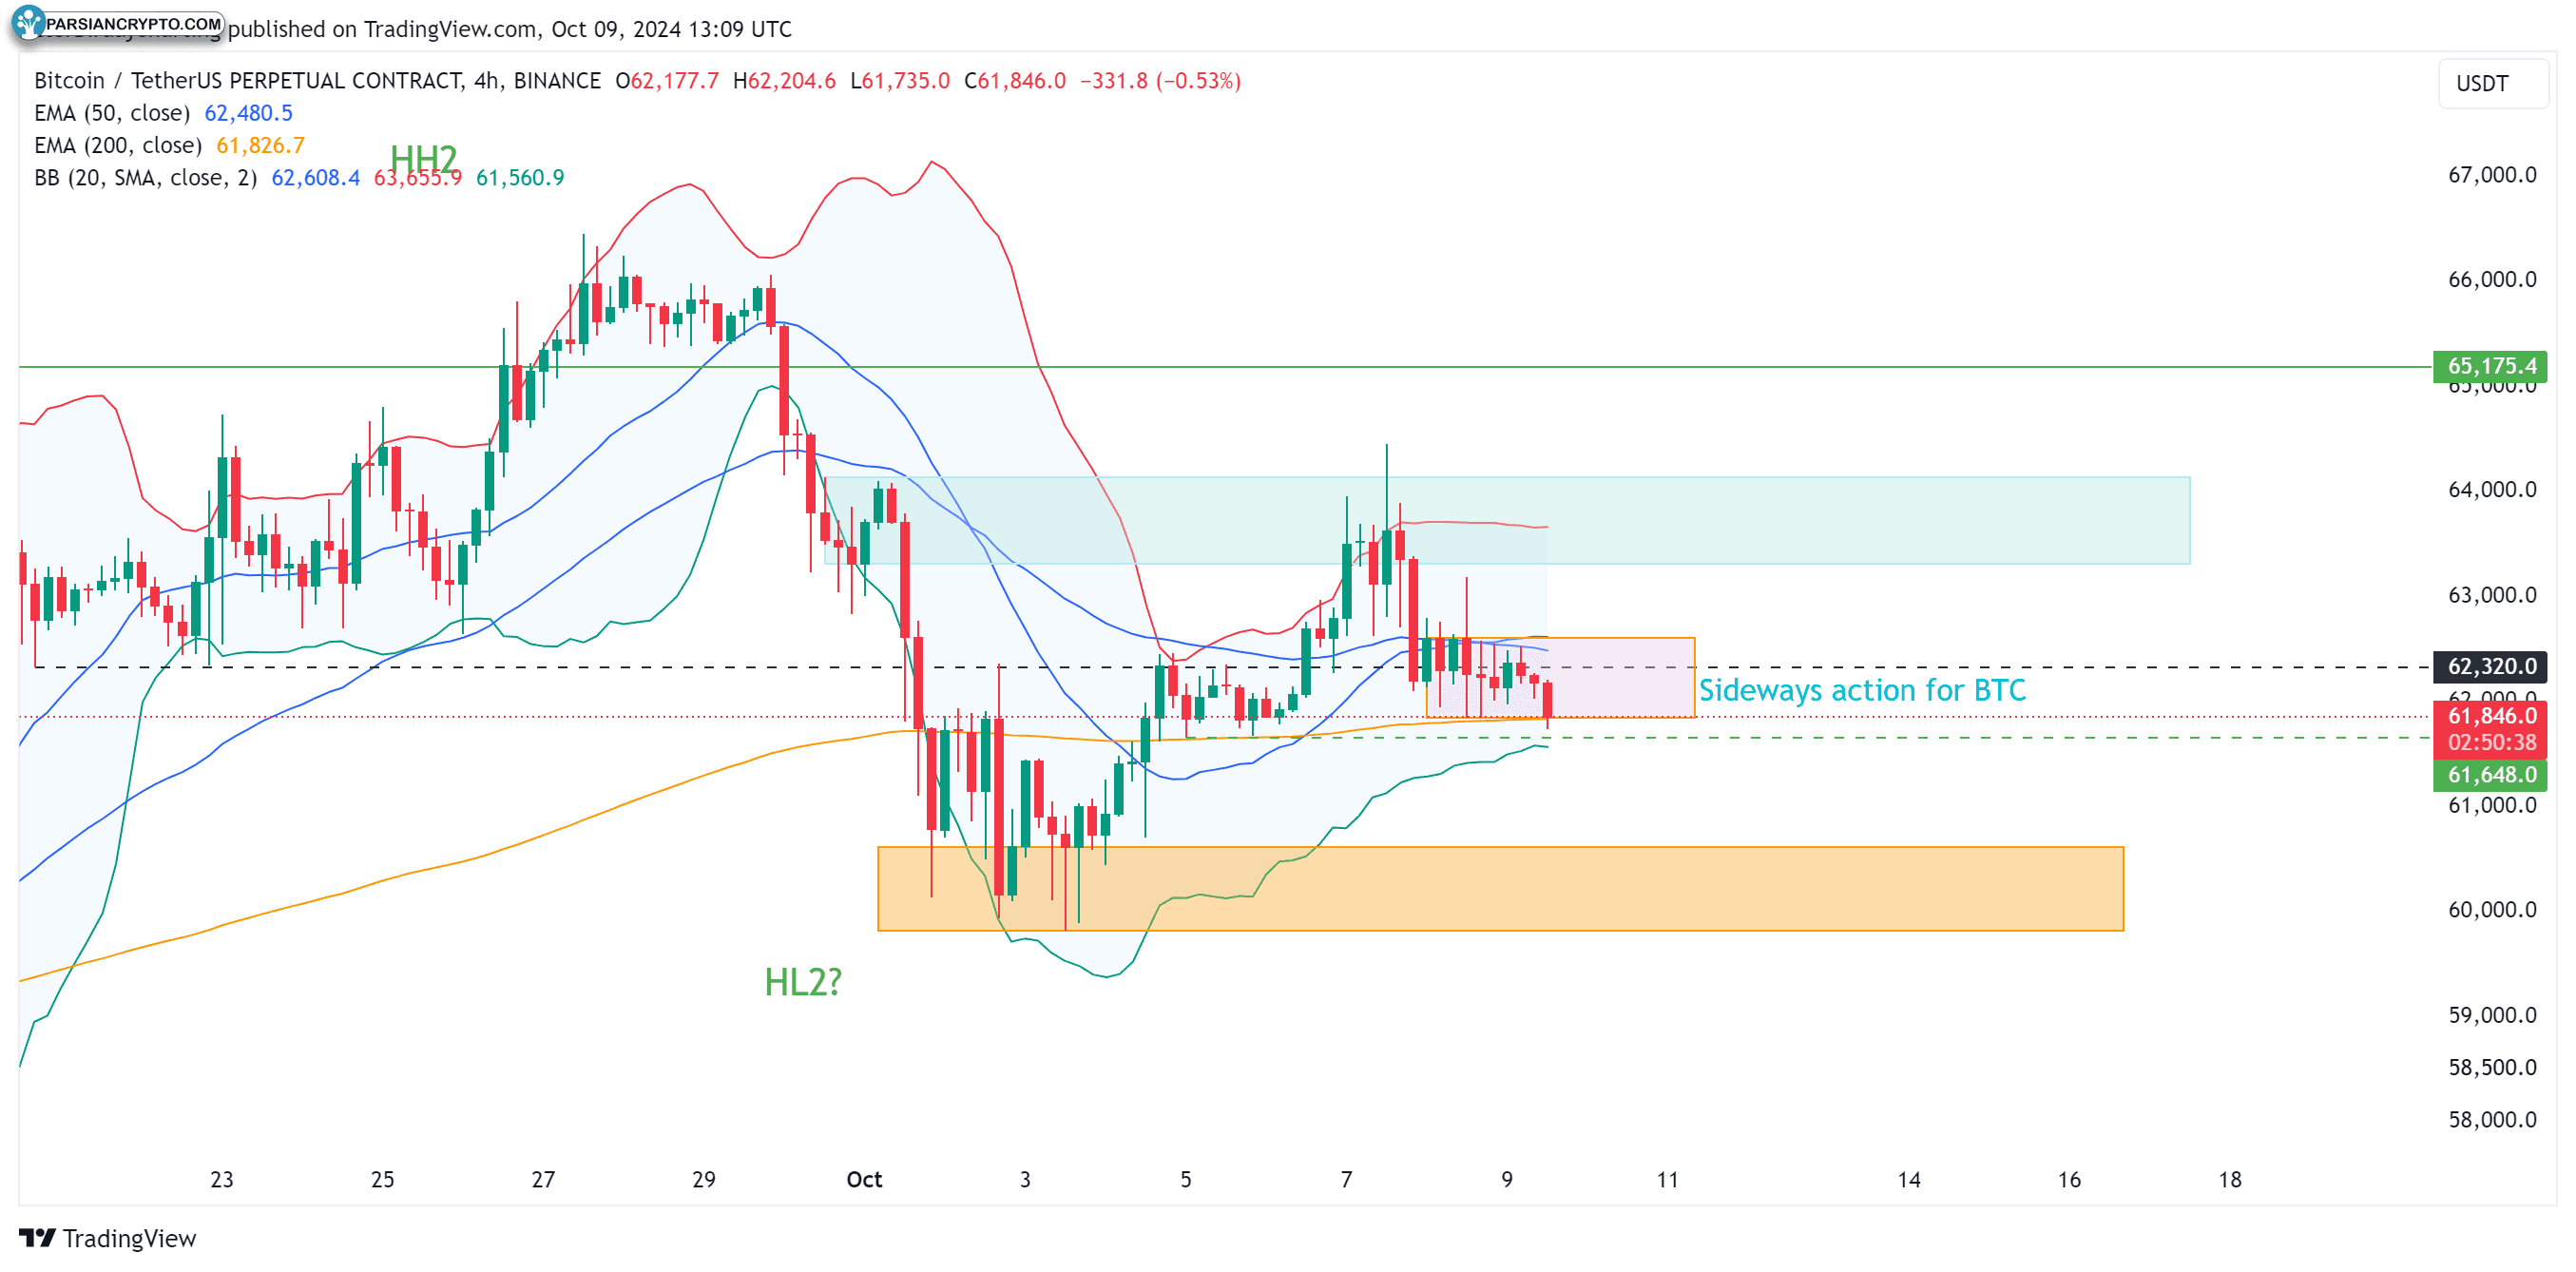
Task: Click the 58,000.0 price axis label
Action: tap(2491, 1119)
